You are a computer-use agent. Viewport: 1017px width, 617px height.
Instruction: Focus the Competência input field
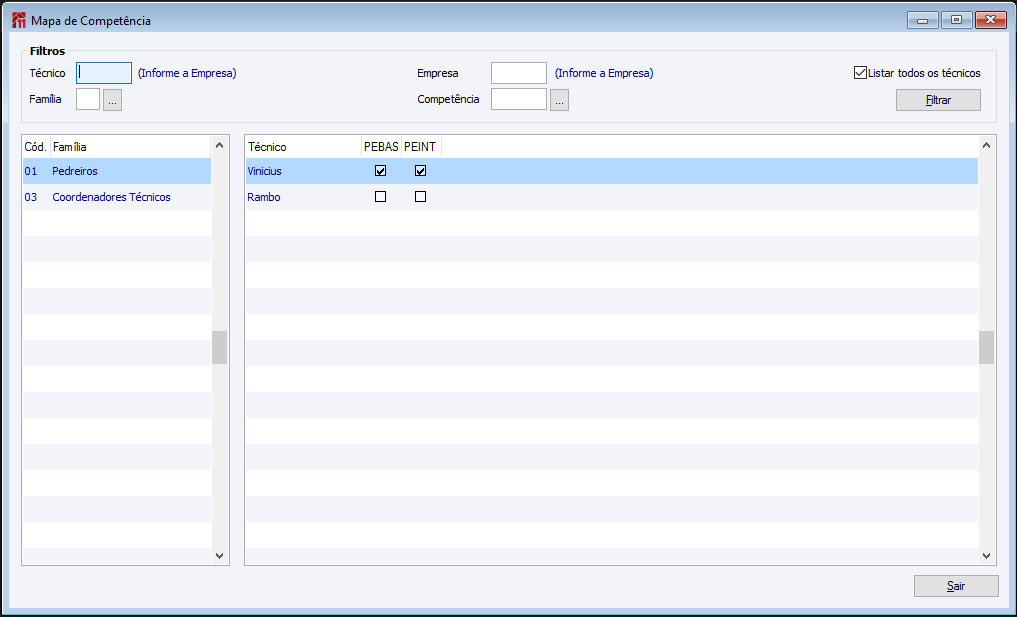click(519, 99)
